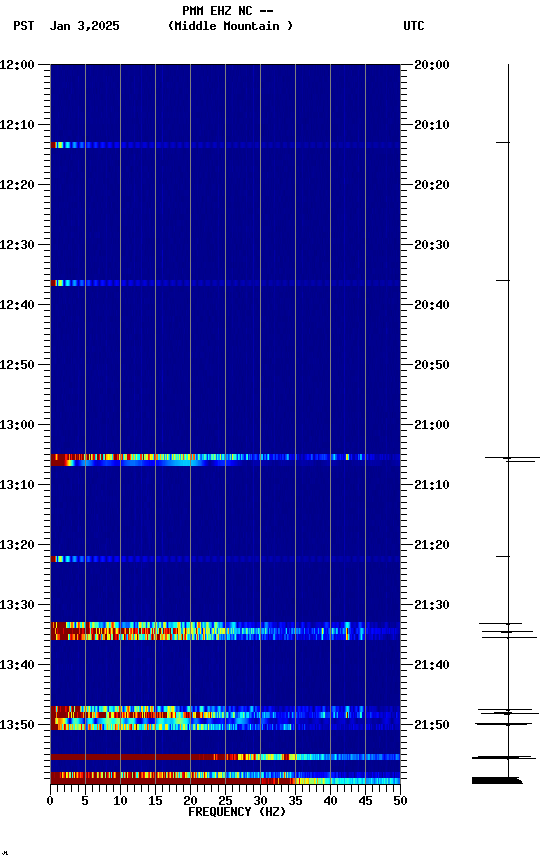This screenshot has width=552, height=864.
Task: Click frequency axis tick label '50'
Action: (400, 801)
